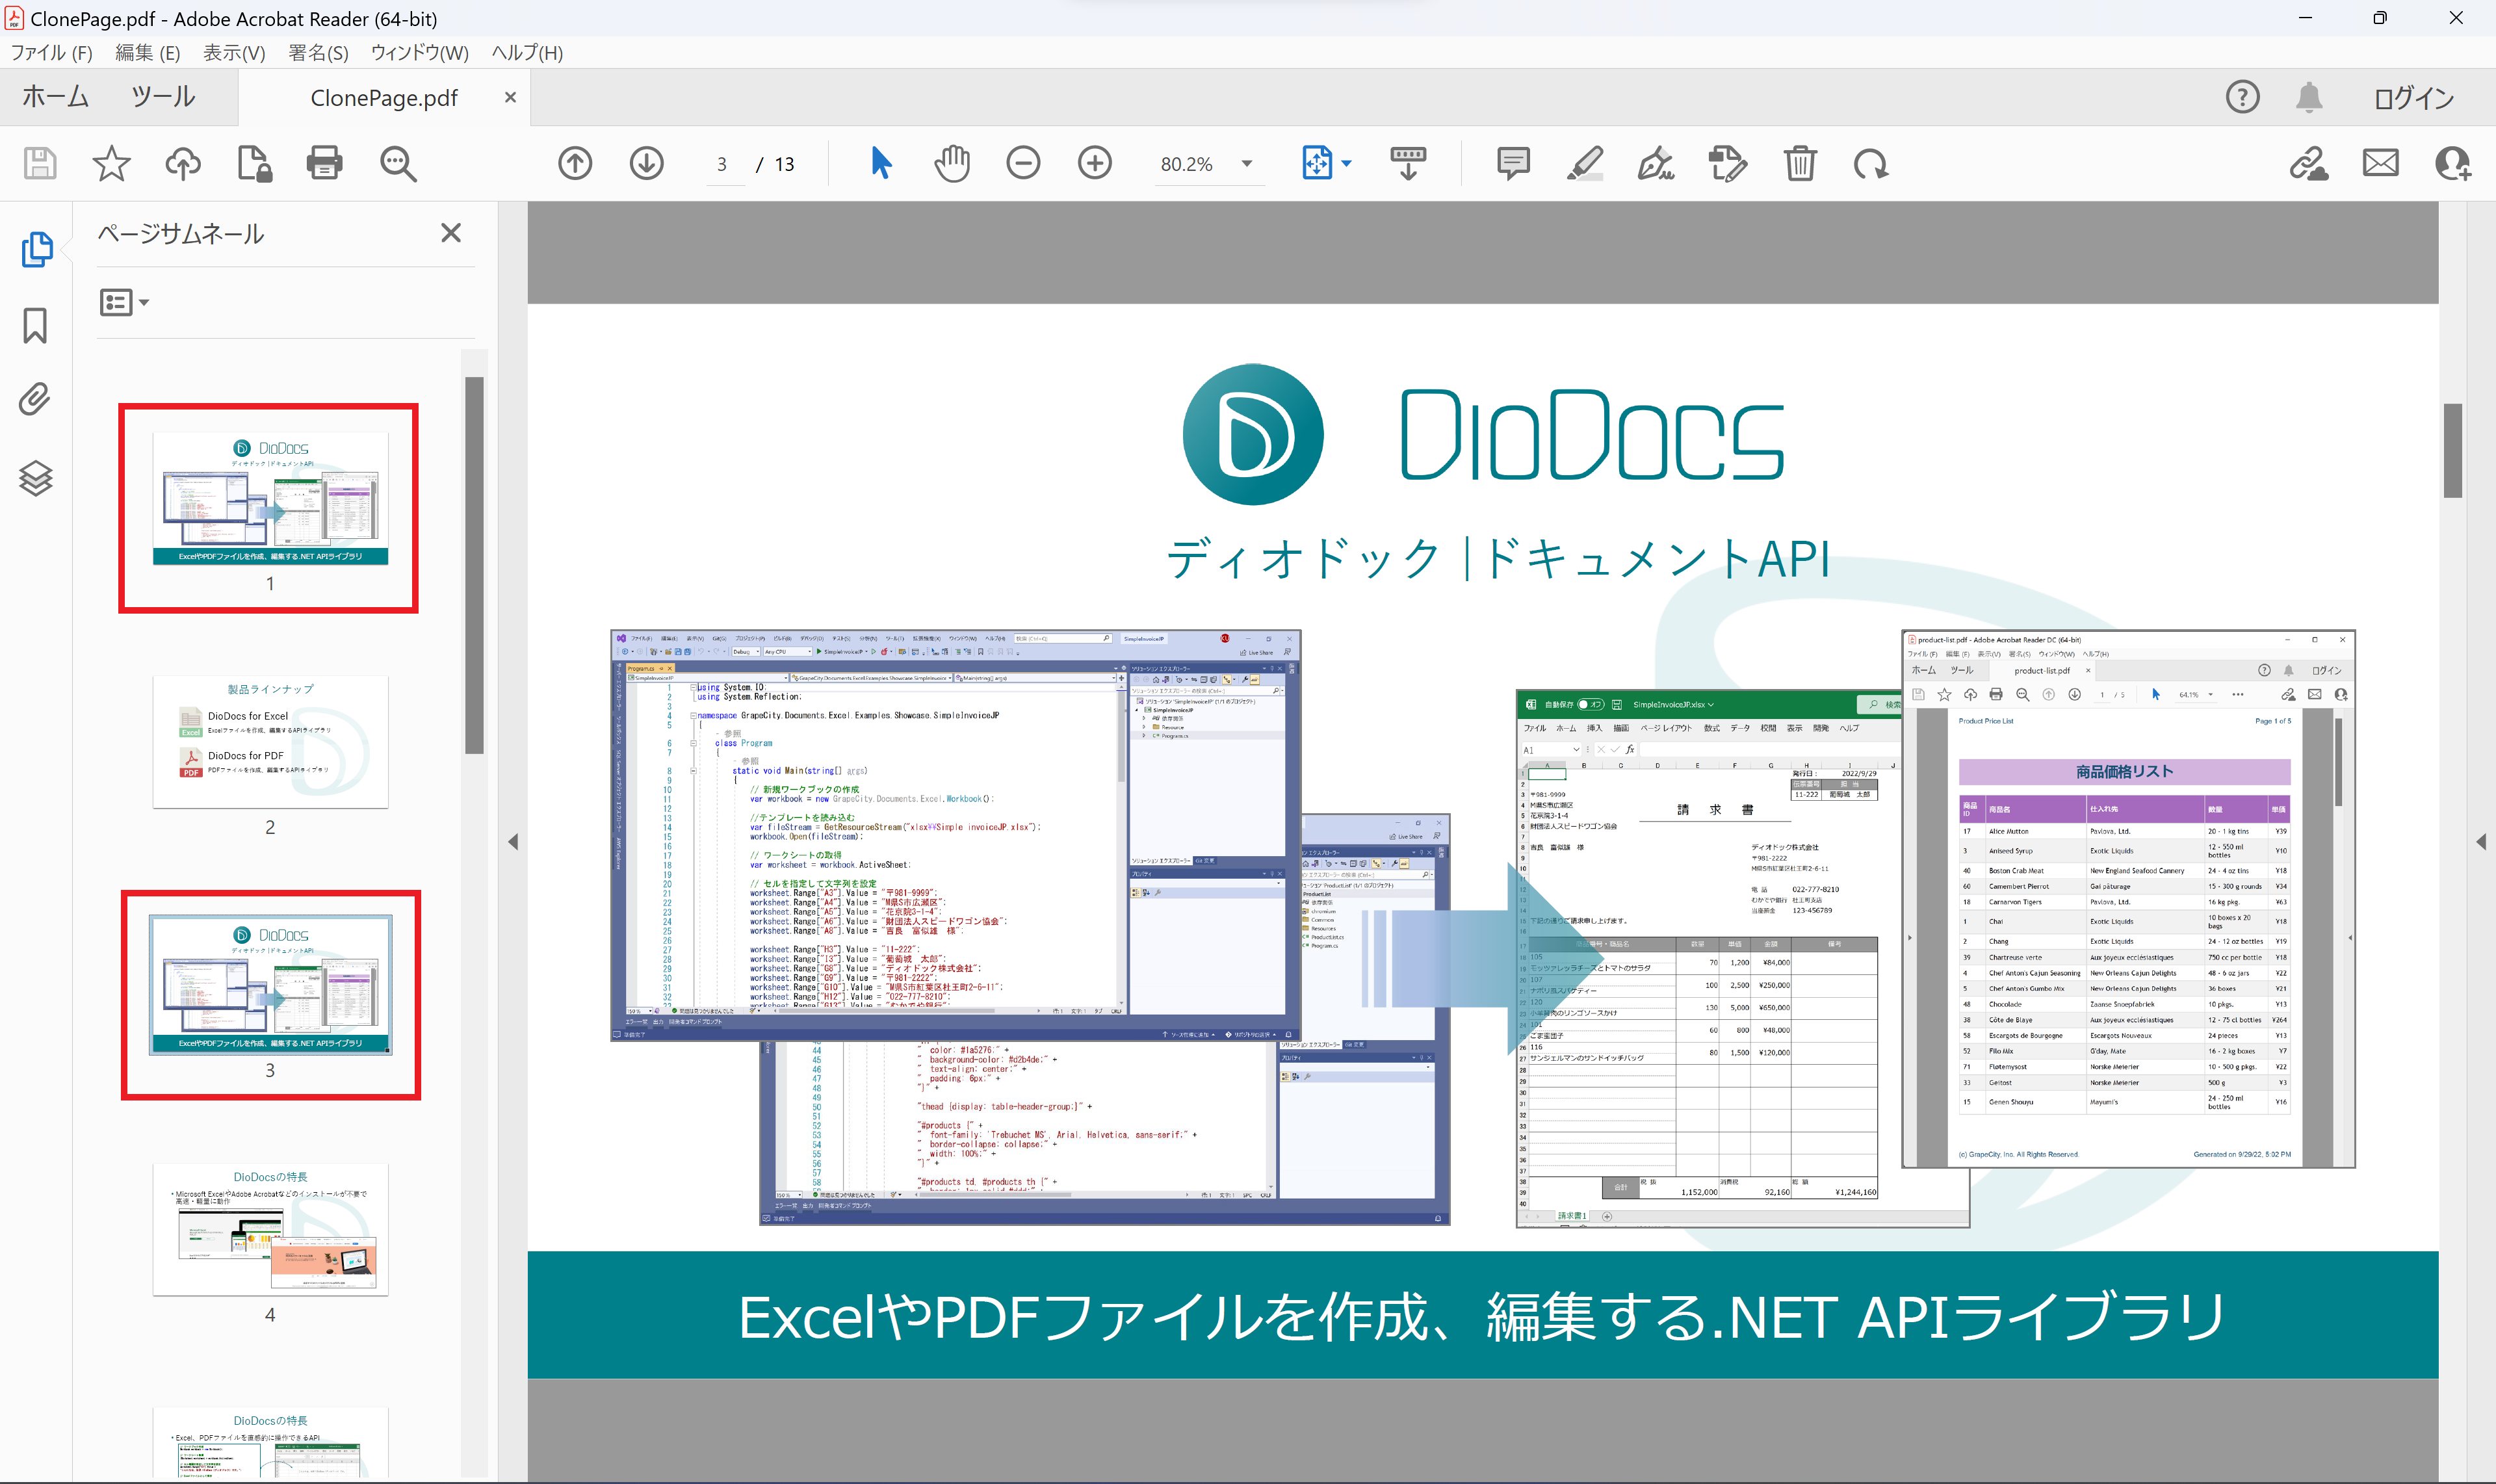Switch to the ツール tab

coord(164,97)
